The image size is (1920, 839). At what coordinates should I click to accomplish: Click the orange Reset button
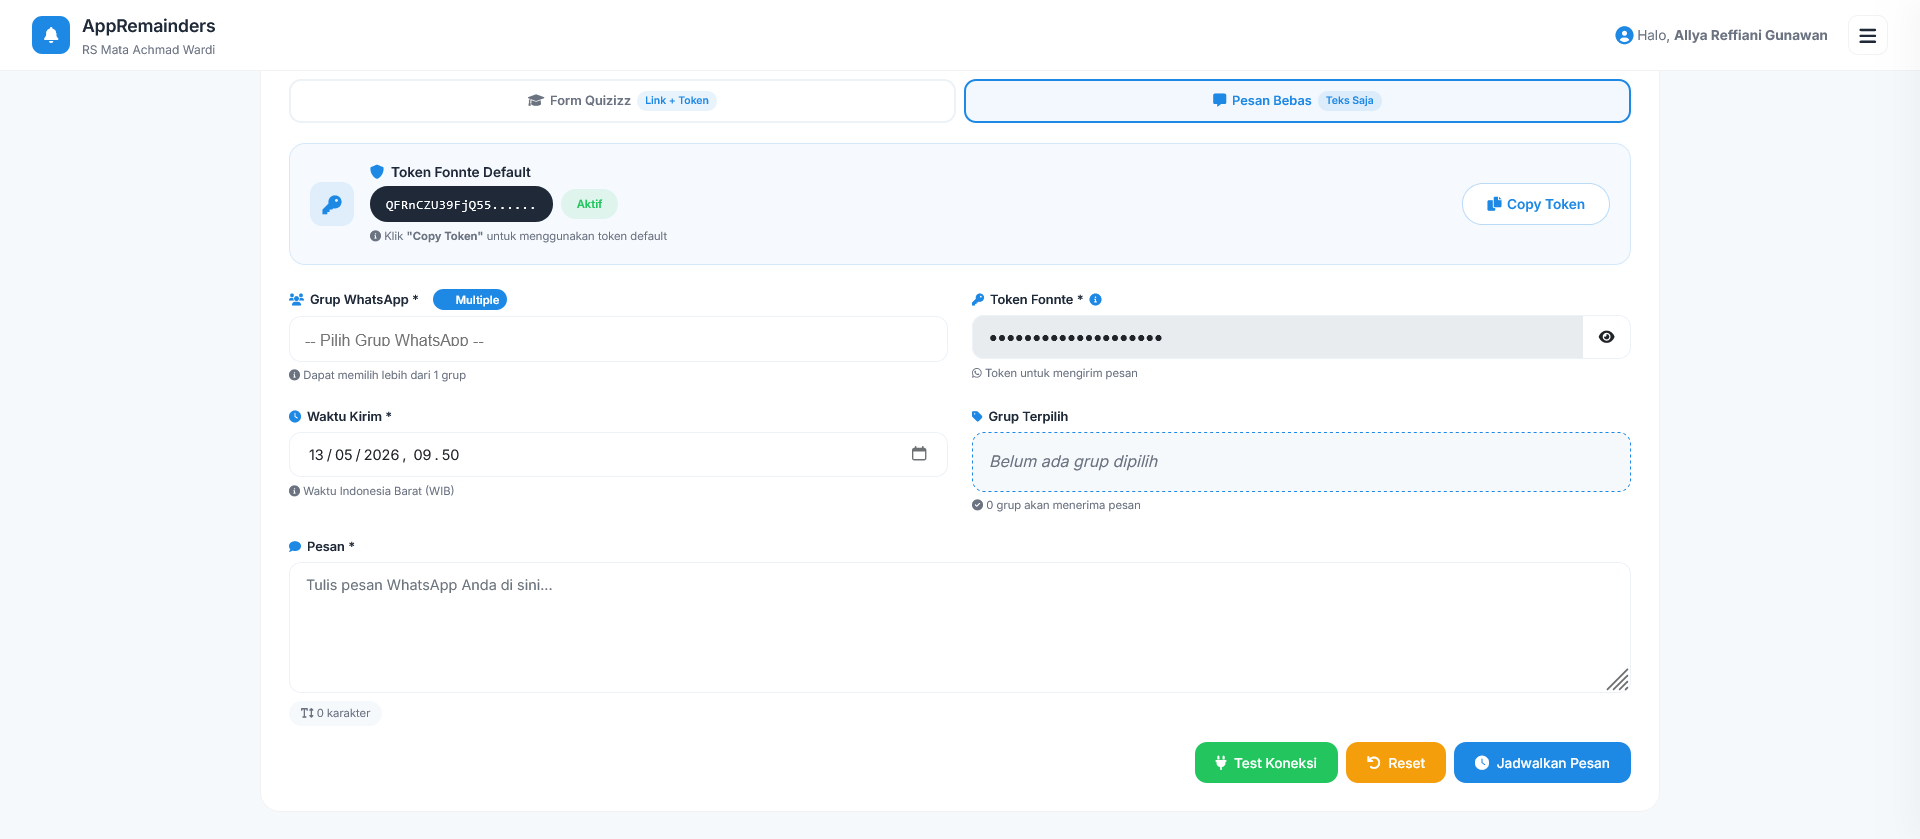1396,763
